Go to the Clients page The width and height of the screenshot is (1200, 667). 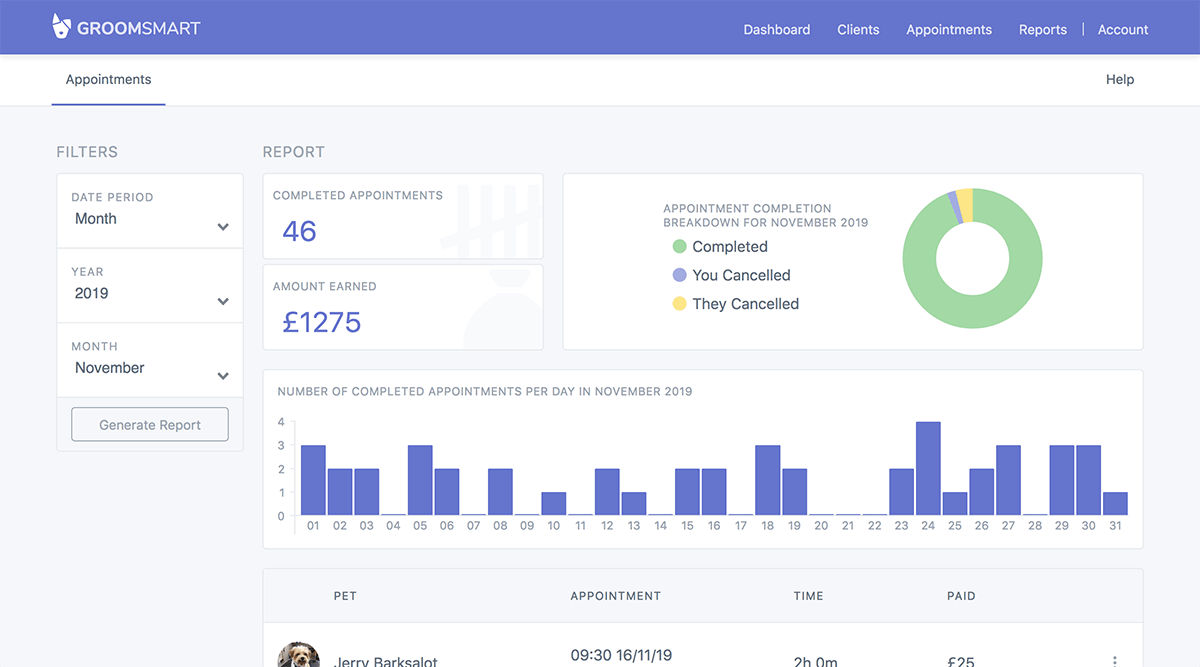pos(858,29)
